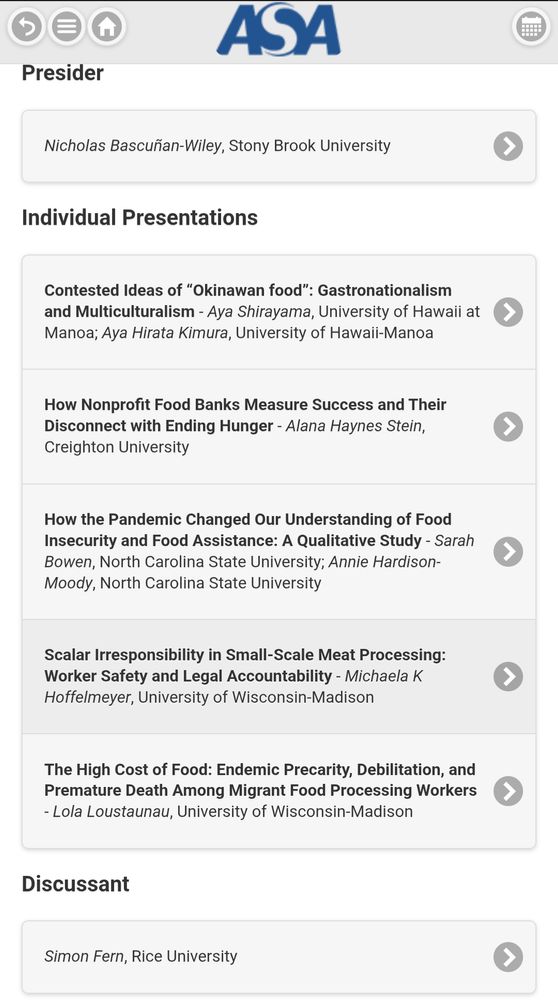Expand chevron for High Cost of Food
Screen dimensions: 558x1000
[508, 791]
